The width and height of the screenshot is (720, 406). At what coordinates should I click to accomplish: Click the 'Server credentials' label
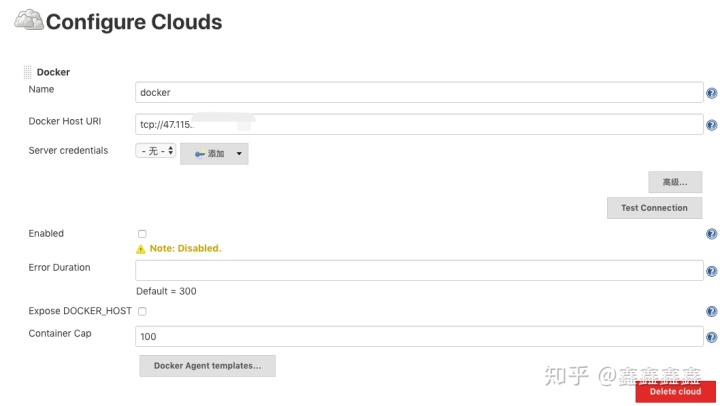(x=68, y=151)
